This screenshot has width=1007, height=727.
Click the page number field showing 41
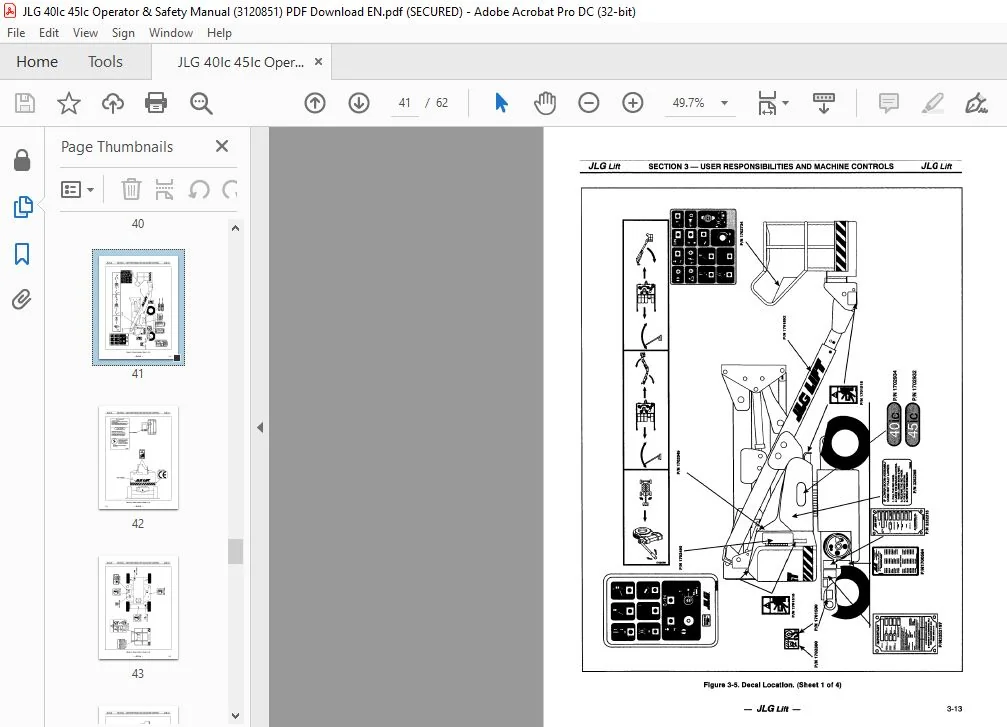point(405,103)
